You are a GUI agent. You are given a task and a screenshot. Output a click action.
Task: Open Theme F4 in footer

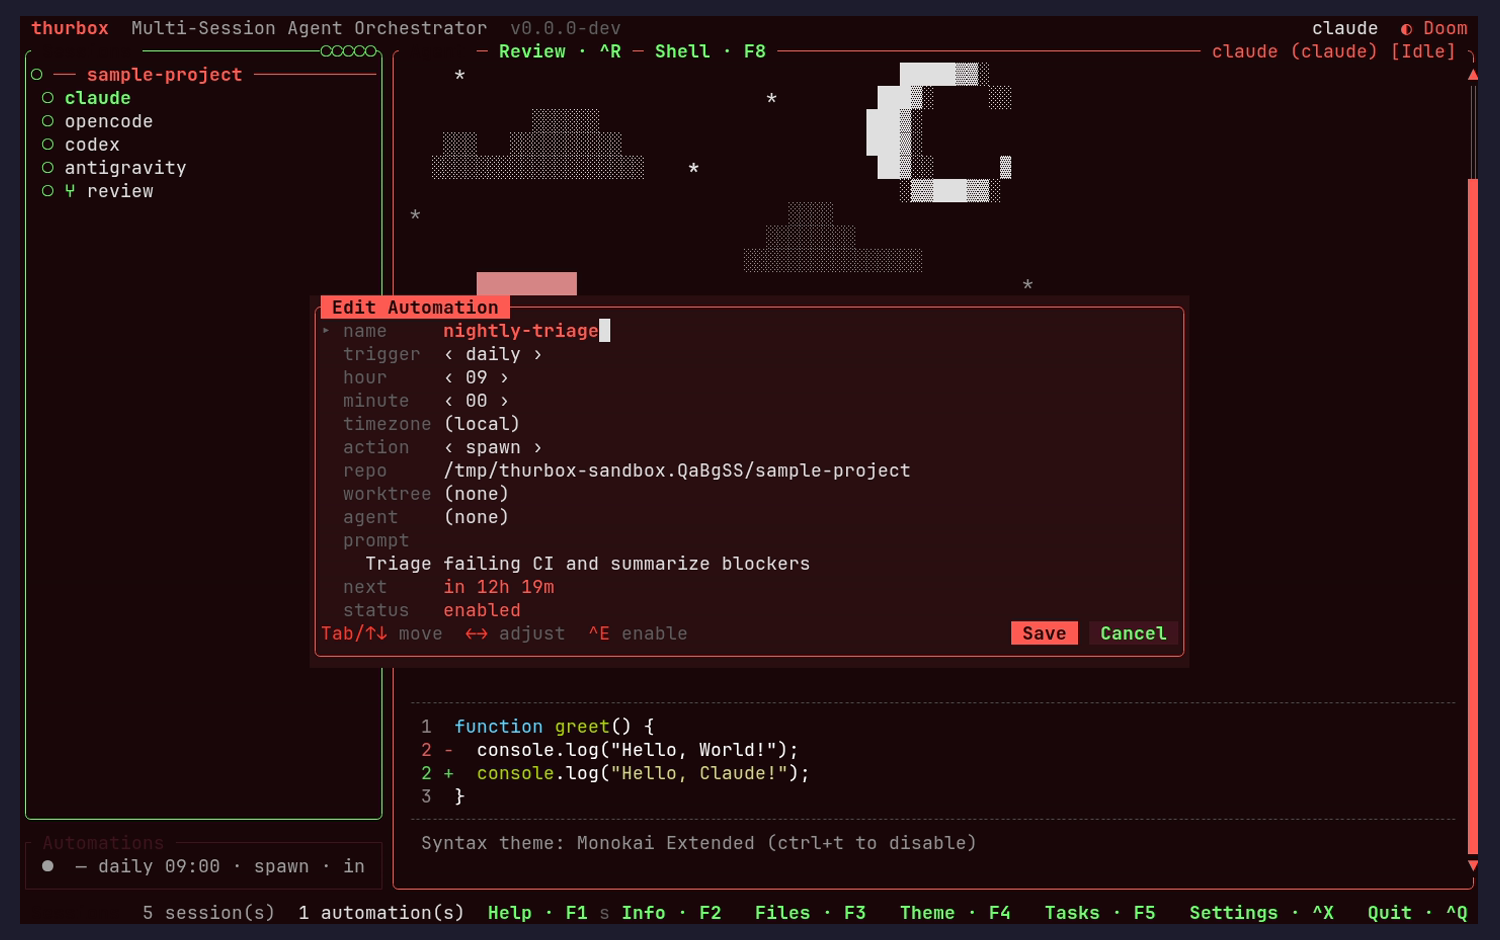coord(955,913)
